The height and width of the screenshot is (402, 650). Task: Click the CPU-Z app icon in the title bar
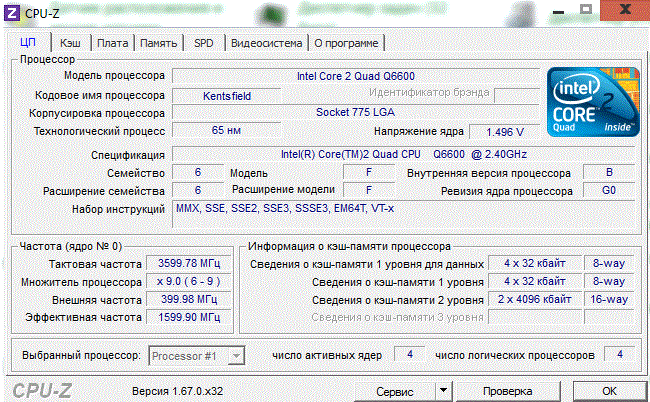11,13
